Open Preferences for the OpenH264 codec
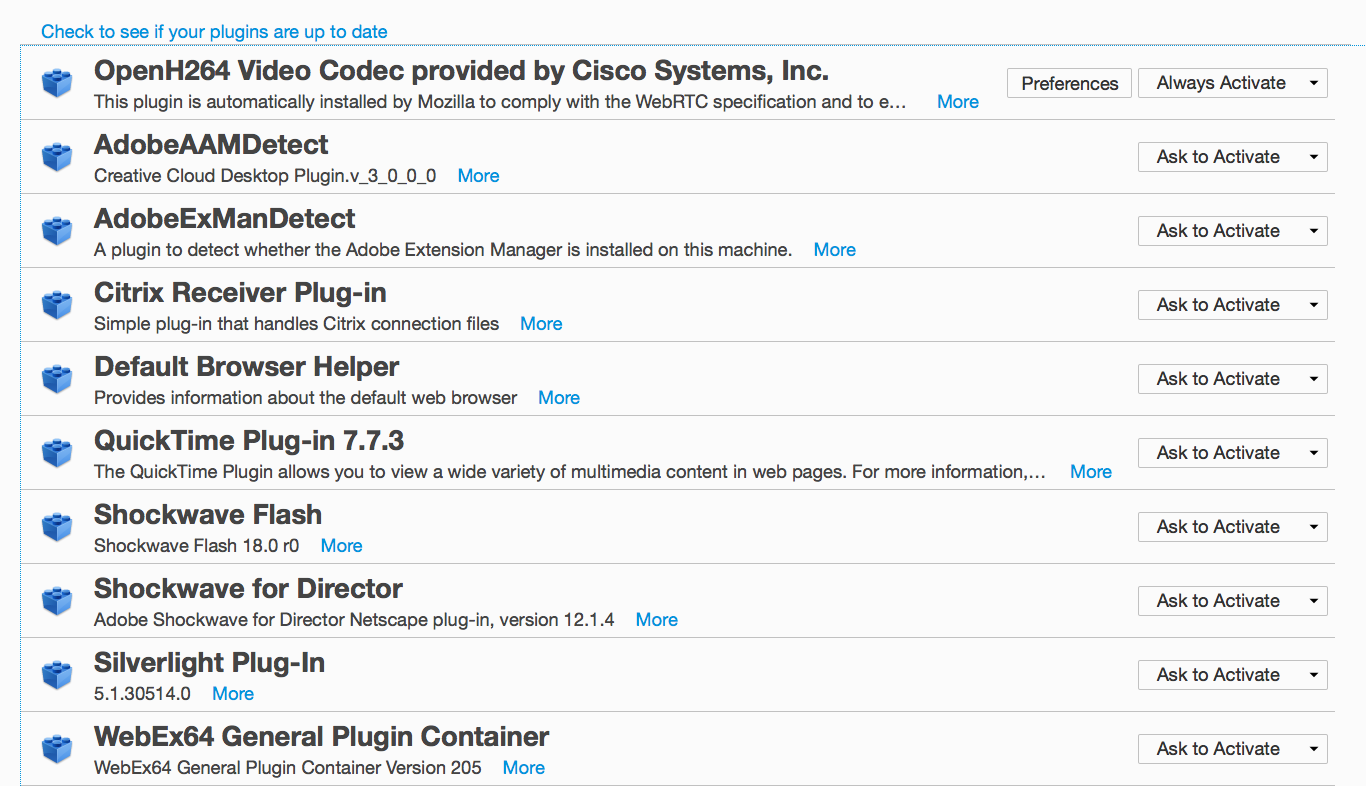Viewport: 1366px width, 786px height. tap(1069, 83)
